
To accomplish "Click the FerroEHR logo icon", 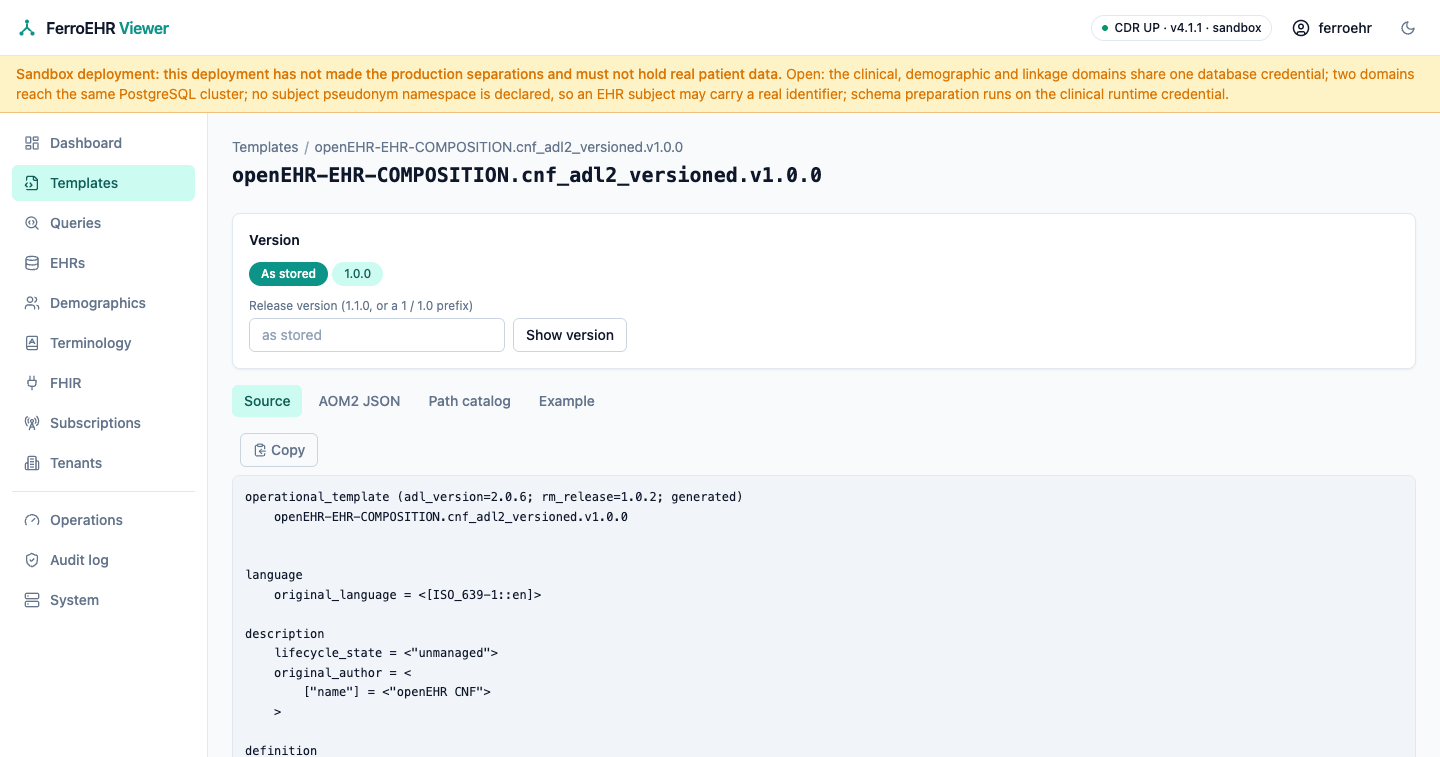I will click(27, 28).
